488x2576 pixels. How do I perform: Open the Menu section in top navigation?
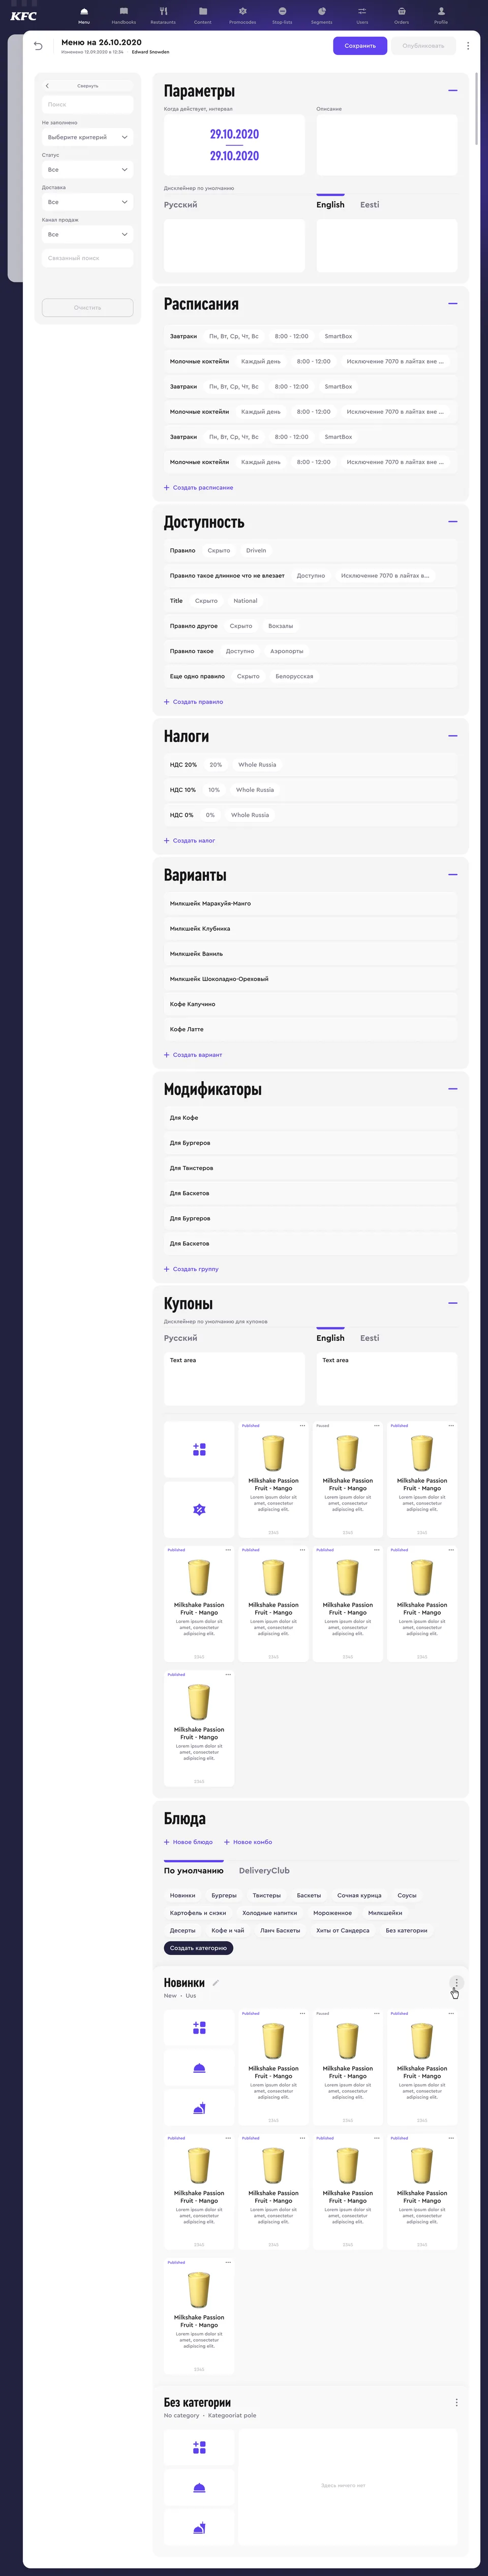[x=84, y=16]
